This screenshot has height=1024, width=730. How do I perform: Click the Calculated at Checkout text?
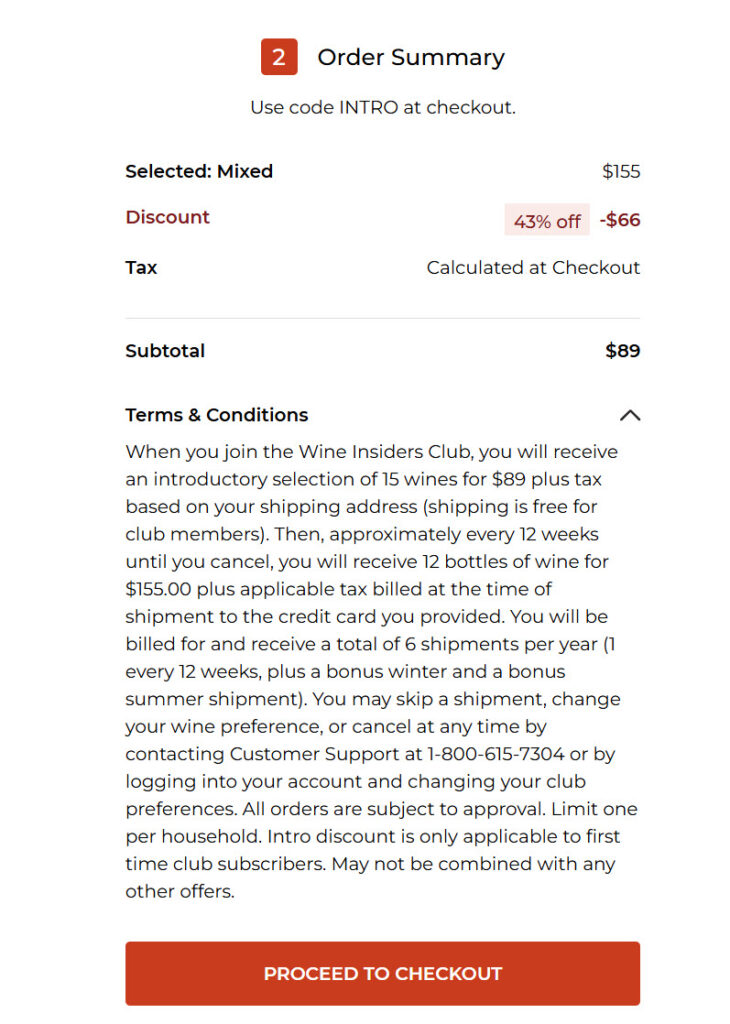coord(533,268)
